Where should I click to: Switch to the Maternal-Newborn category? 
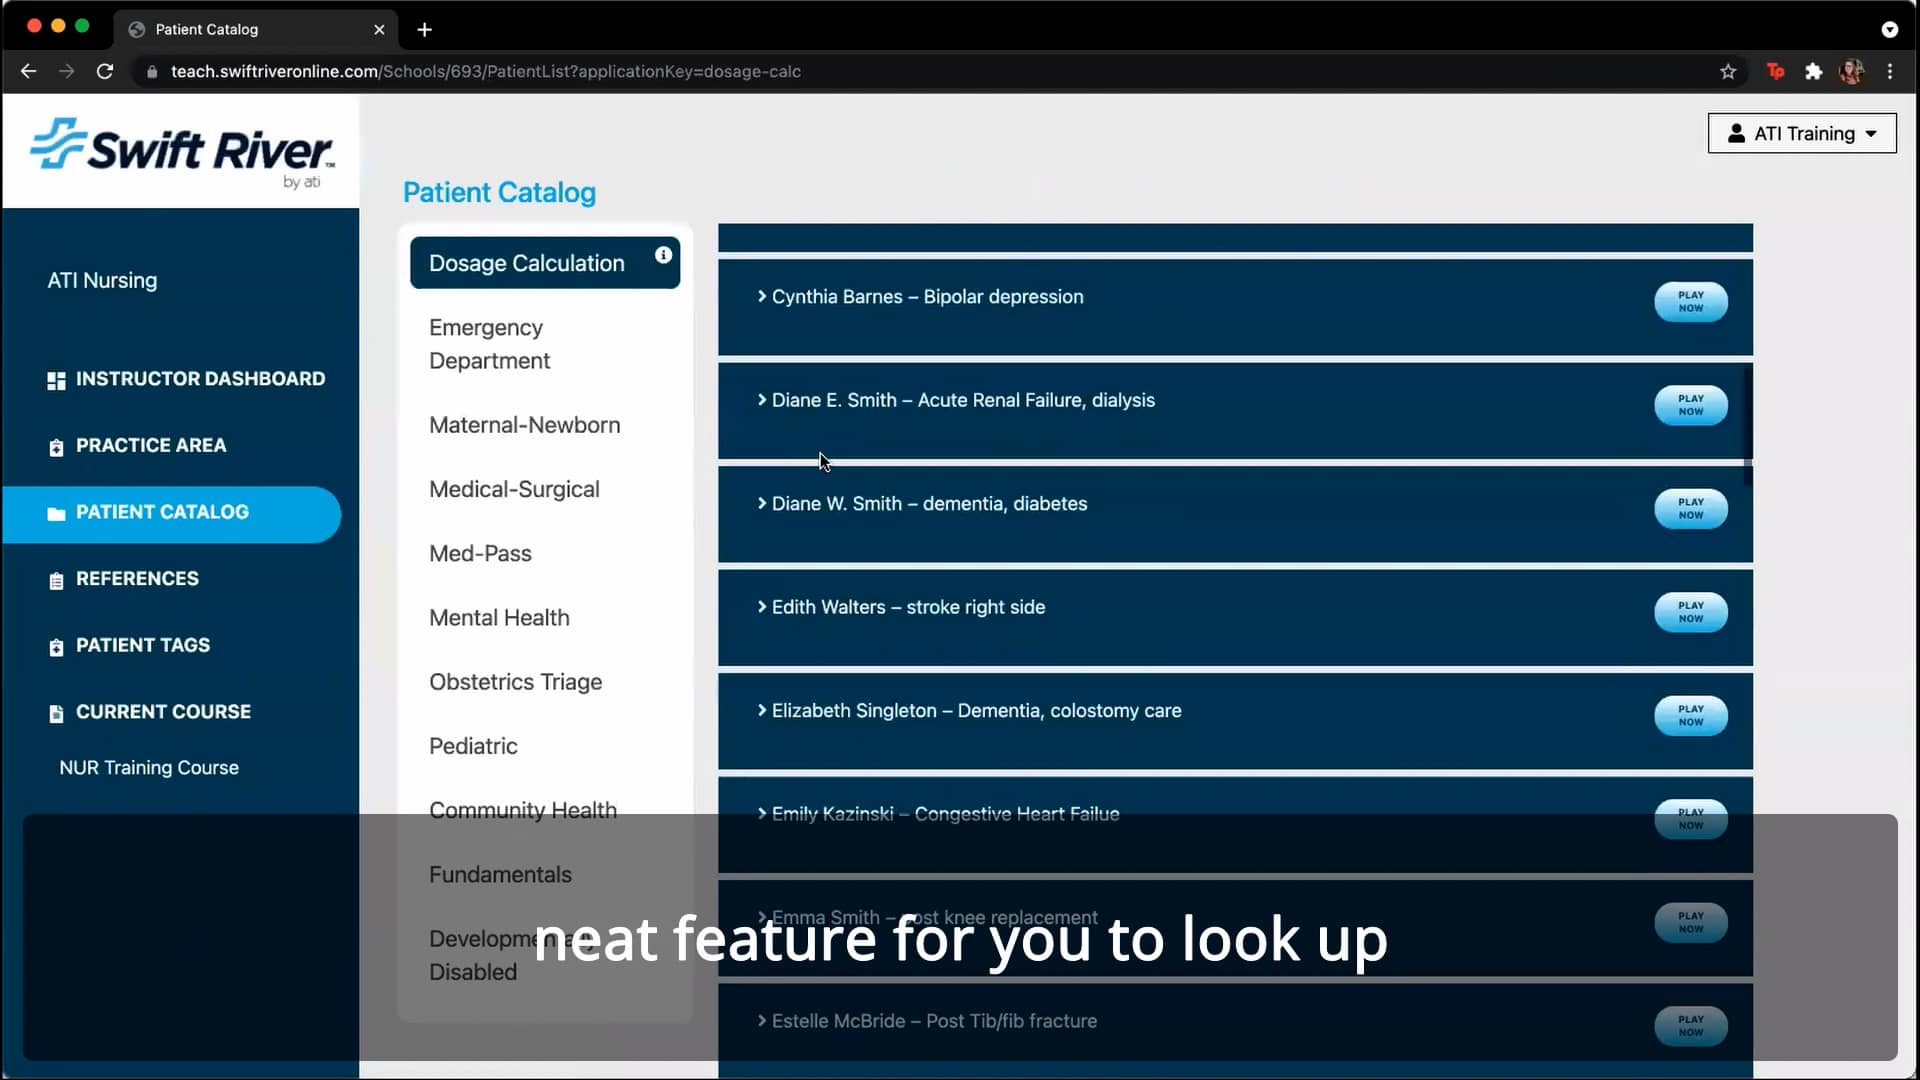pyautogui.click(x=524, y=425)
